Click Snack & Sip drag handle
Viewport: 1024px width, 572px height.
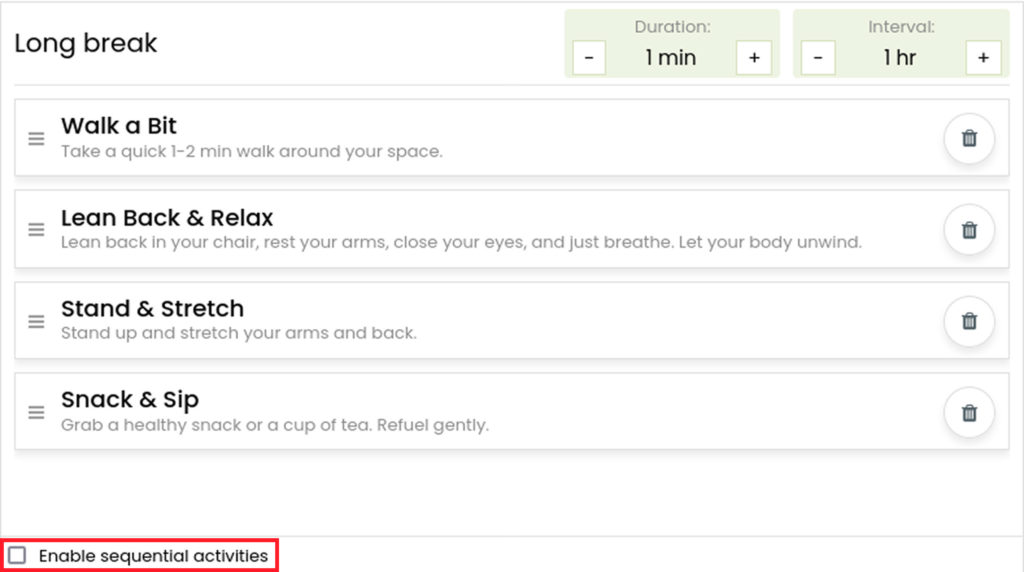pyautogui.click(x=37, y=413)
